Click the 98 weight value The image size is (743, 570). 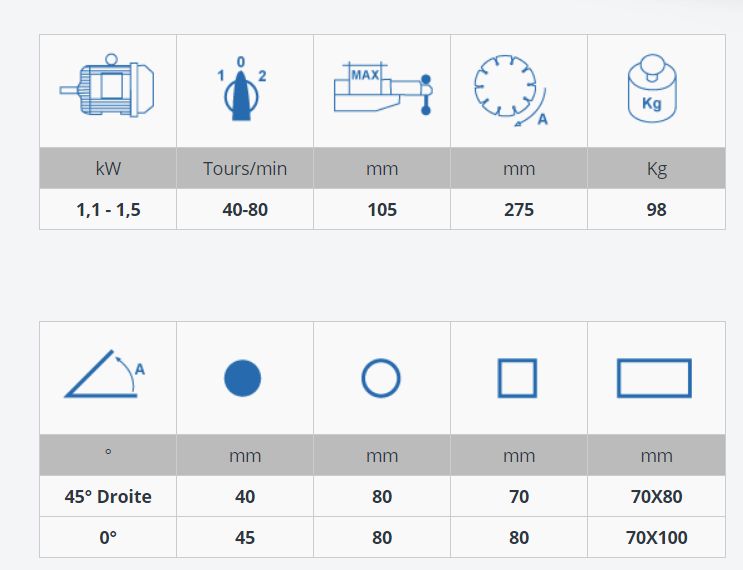pos(656,209)
